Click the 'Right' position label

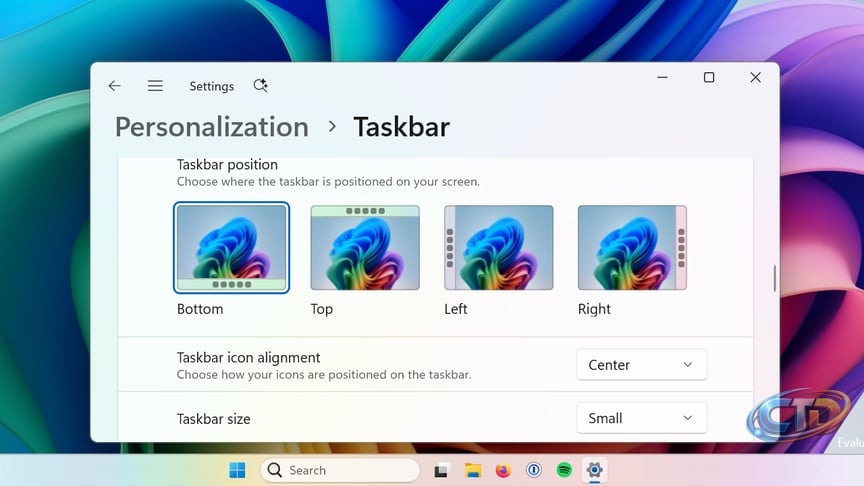(594, 309)
